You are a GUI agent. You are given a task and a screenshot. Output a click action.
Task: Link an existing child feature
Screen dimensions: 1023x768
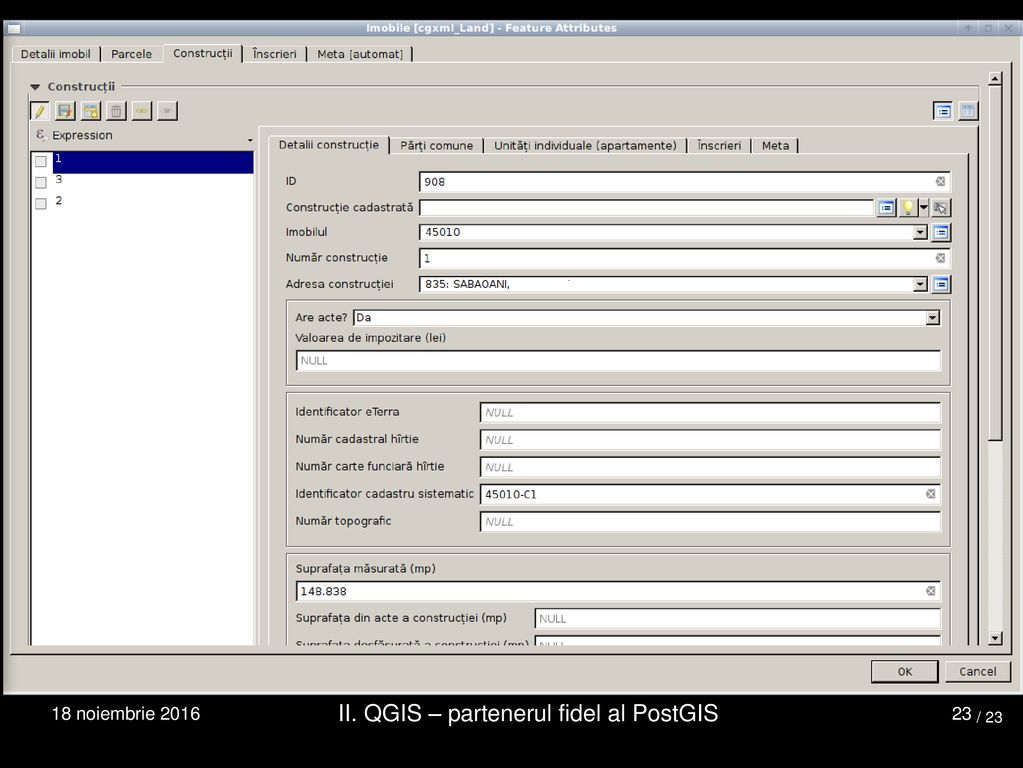(142, 111)
